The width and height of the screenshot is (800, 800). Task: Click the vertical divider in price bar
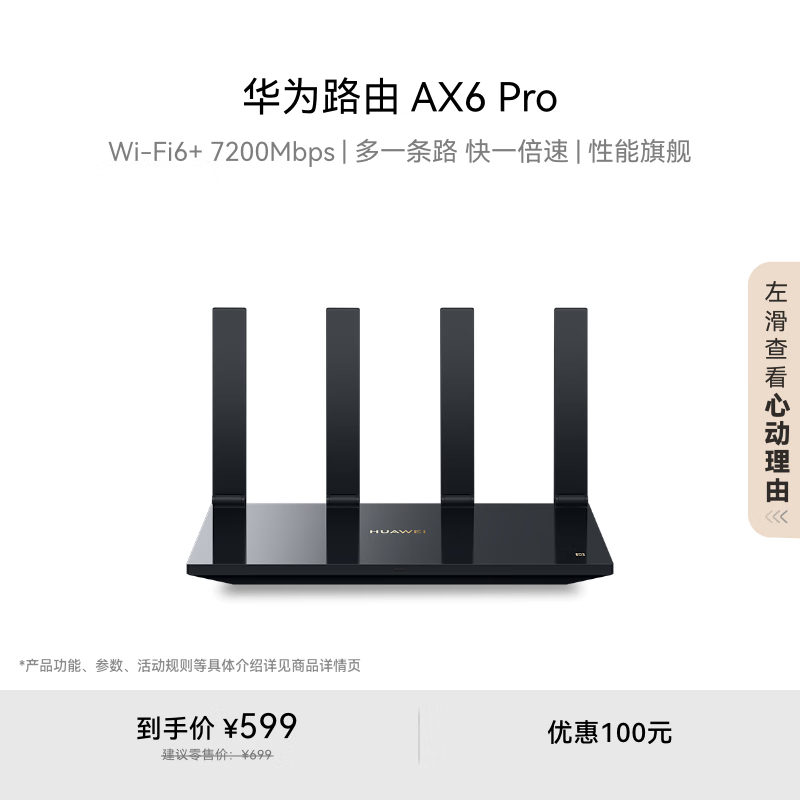(419, 736)
